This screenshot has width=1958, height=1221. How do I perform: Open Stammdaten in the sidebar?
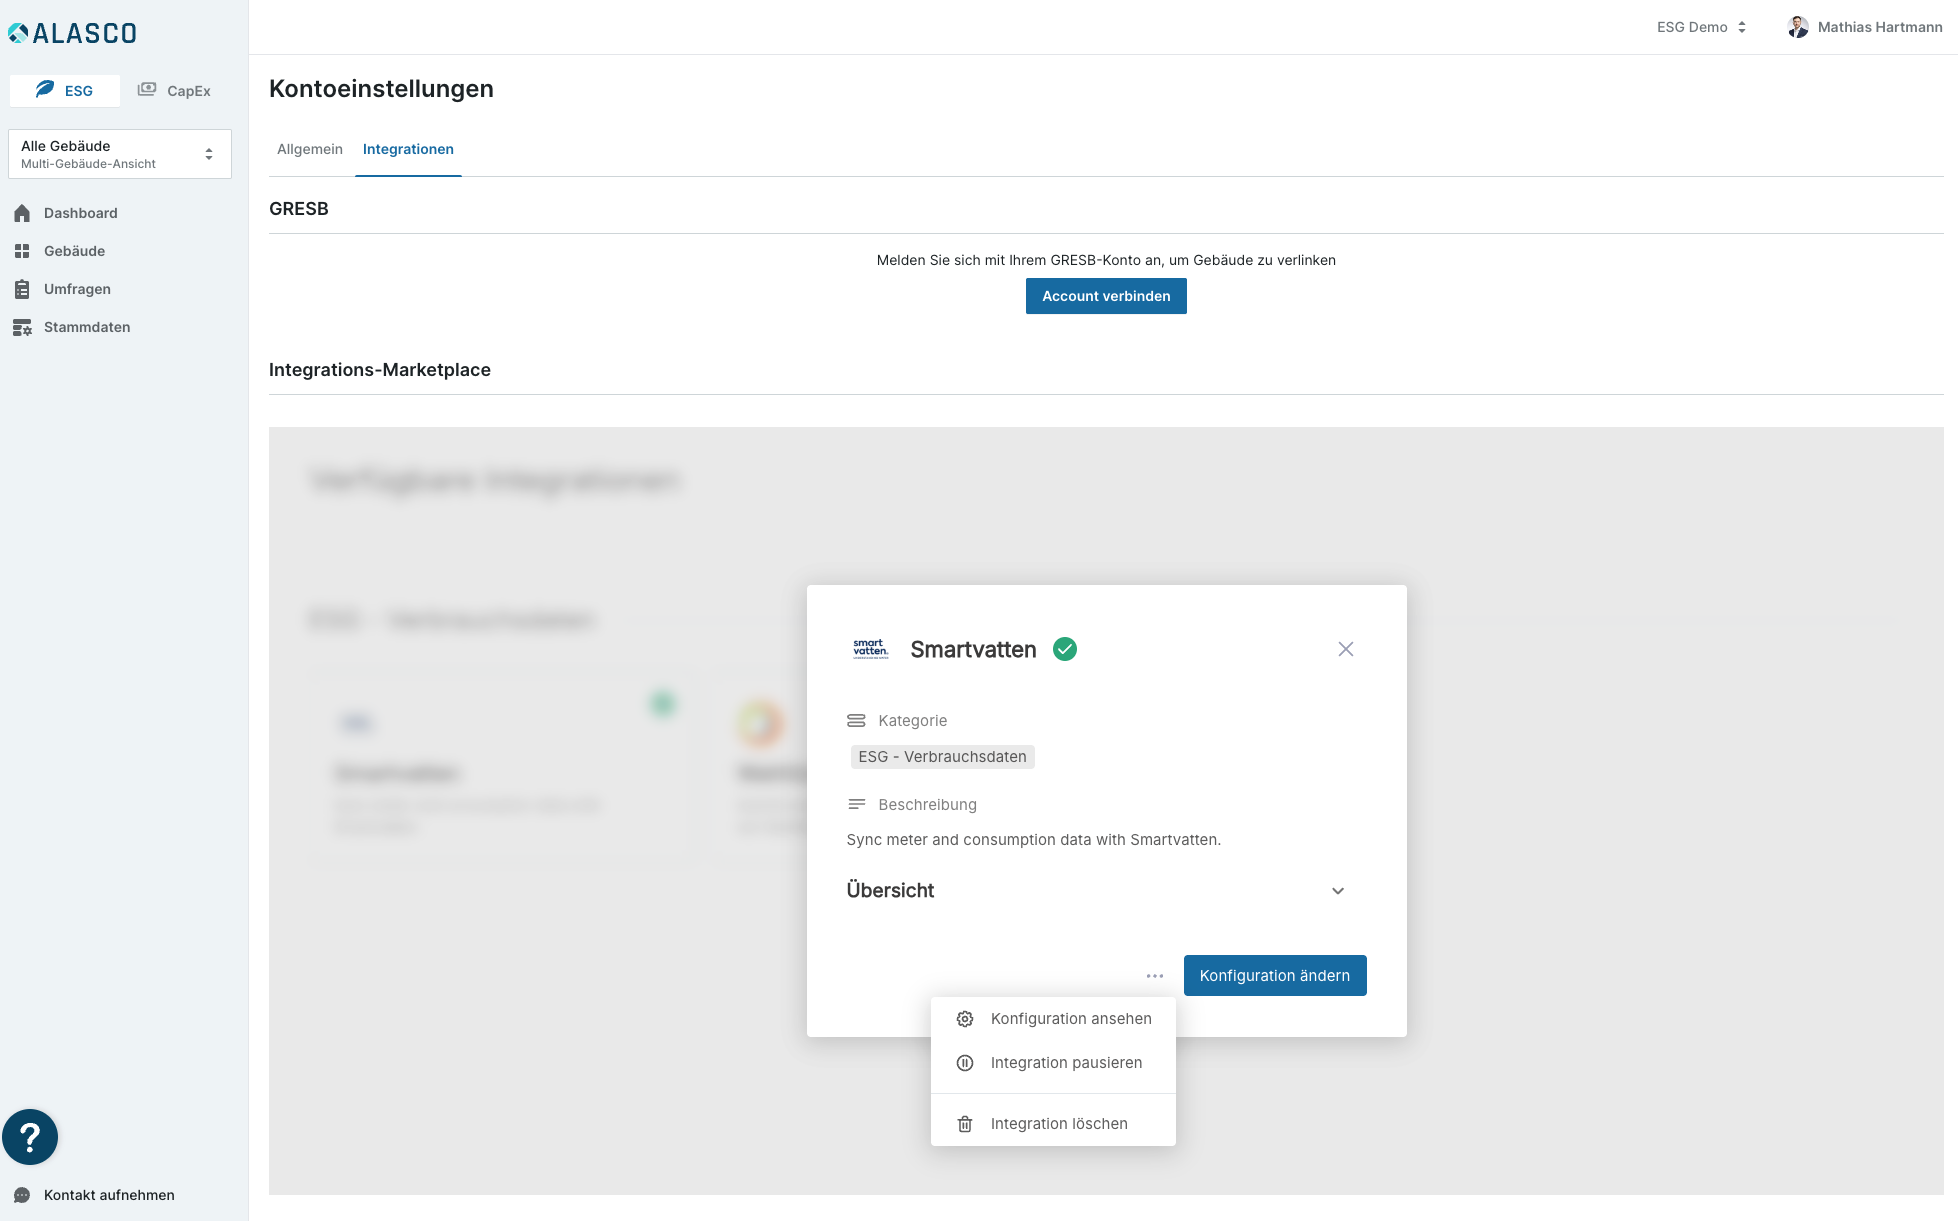(87, 327)
